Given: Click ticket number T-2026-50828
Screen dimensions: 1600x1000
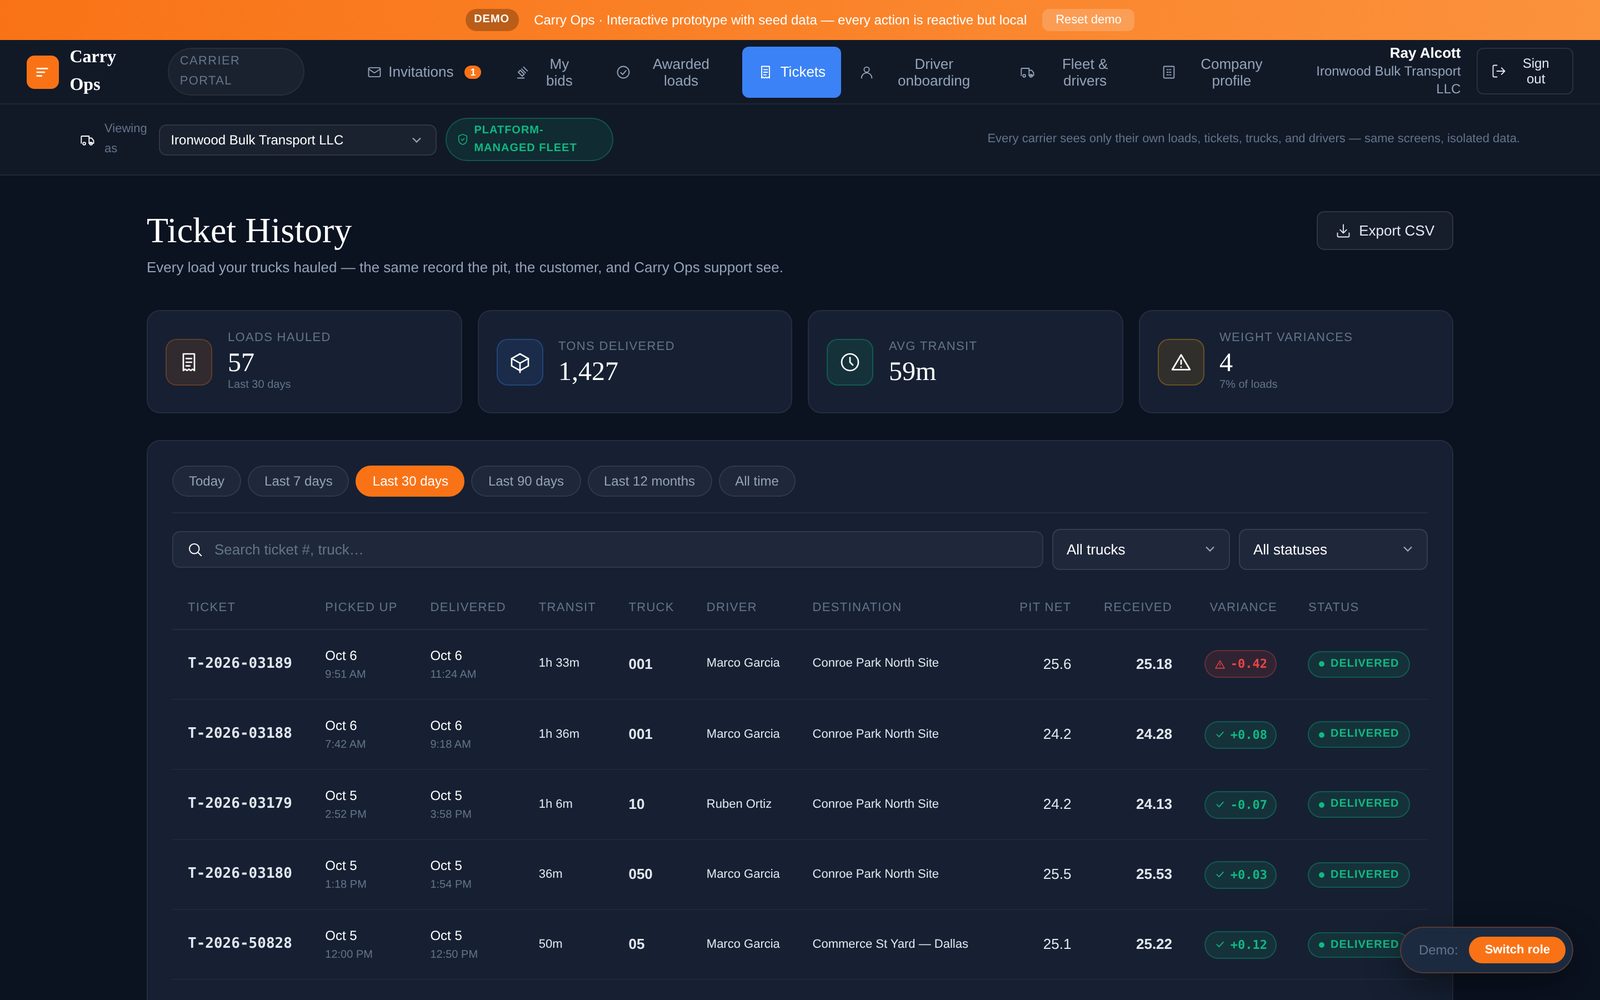Looking at the screenshot, I should [240, 943].
